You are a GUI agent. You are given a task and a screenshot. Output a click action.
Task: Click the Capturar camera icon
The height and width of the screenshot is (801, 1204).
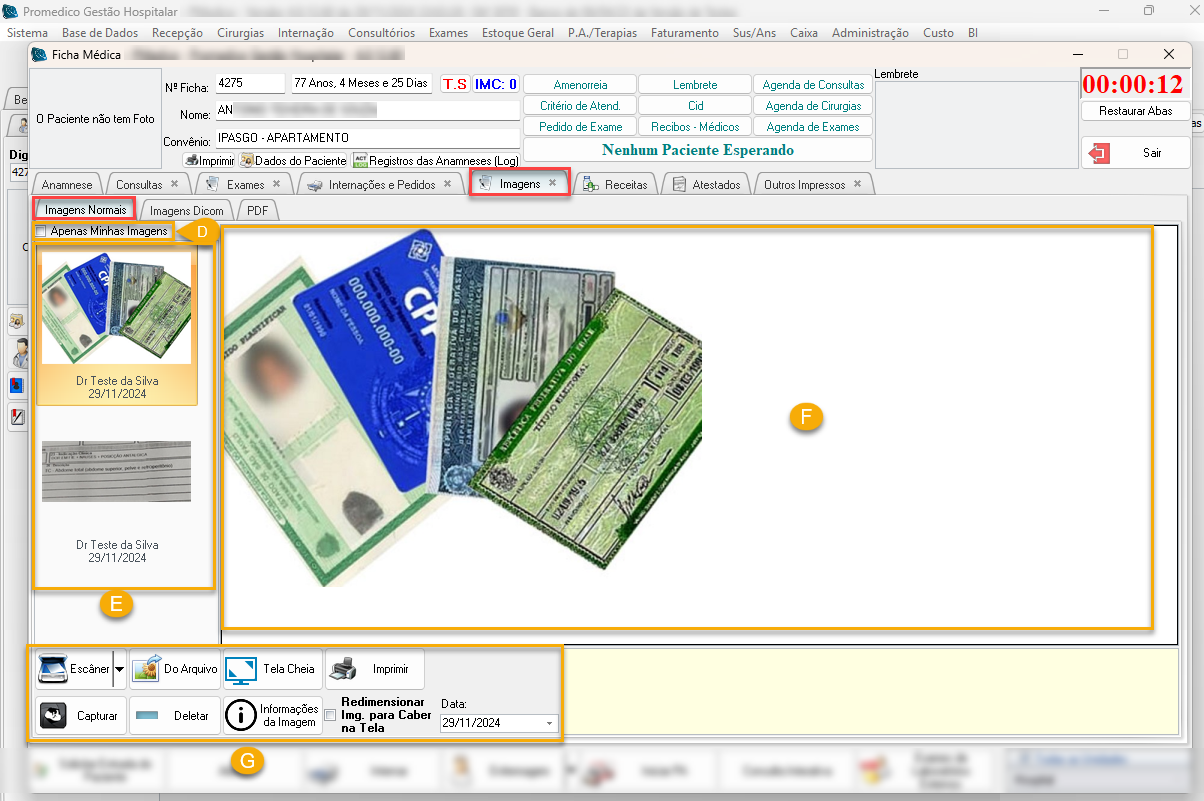[53, 716]
